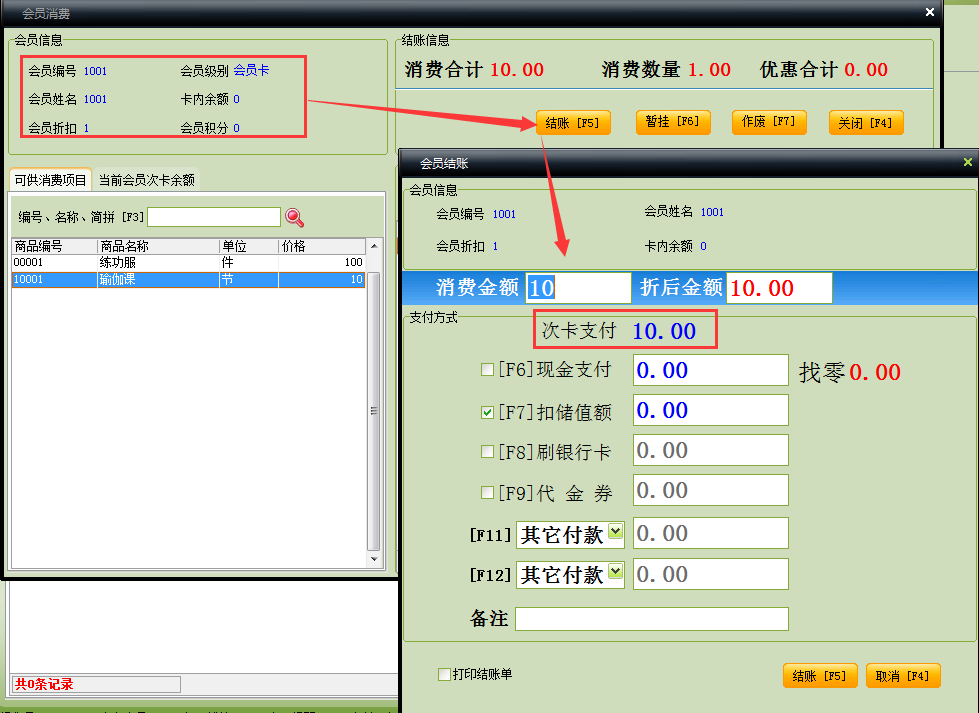
Task: Tick the [F8] 刷银行卡 checkbox
Action: coord(487,451)
